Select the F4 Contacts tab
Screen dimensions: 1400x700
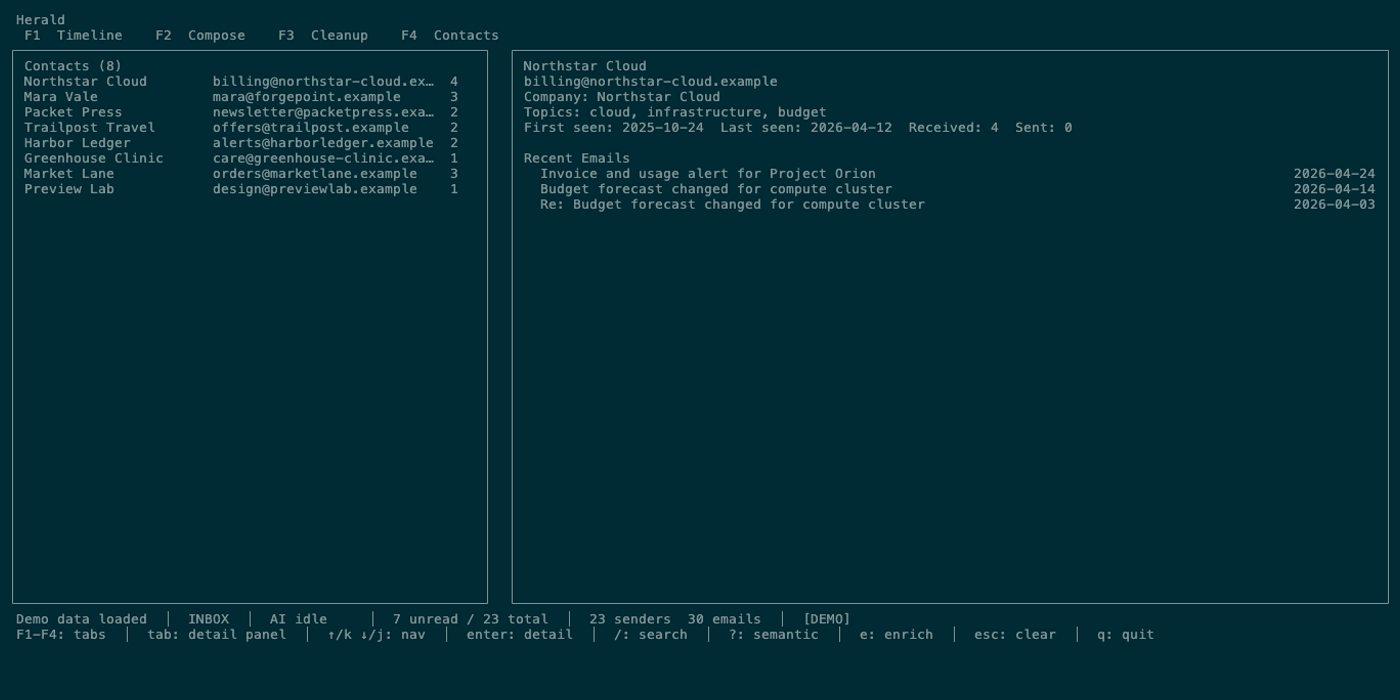tap(450, 35)
